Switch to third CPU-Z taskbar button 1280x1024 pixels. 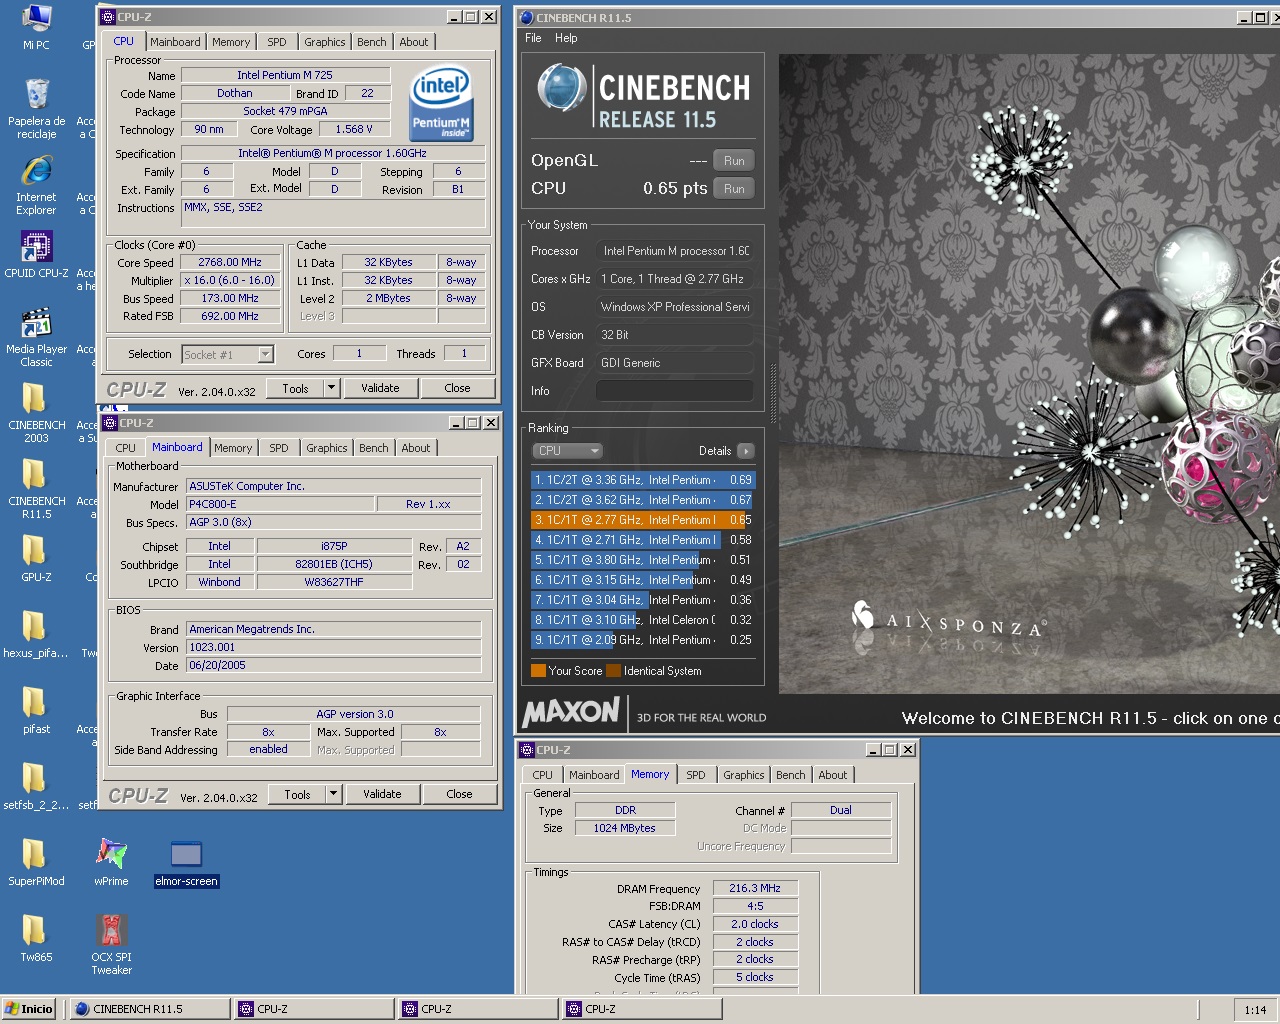pyautogui.click(x=642, y=1009)
